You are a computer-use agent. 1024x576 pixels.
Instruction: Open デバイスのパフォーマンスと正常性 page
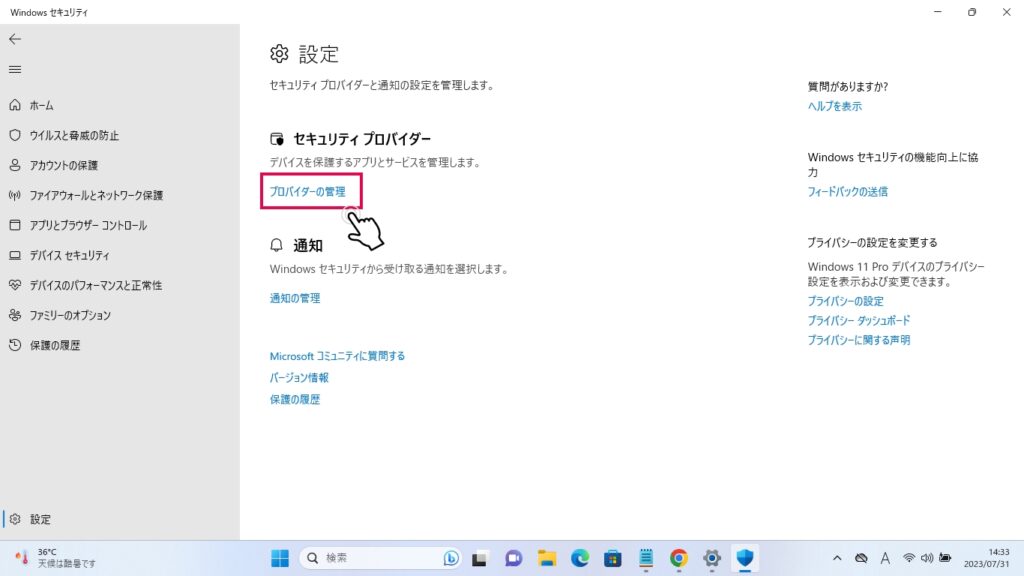pos(95,285)
